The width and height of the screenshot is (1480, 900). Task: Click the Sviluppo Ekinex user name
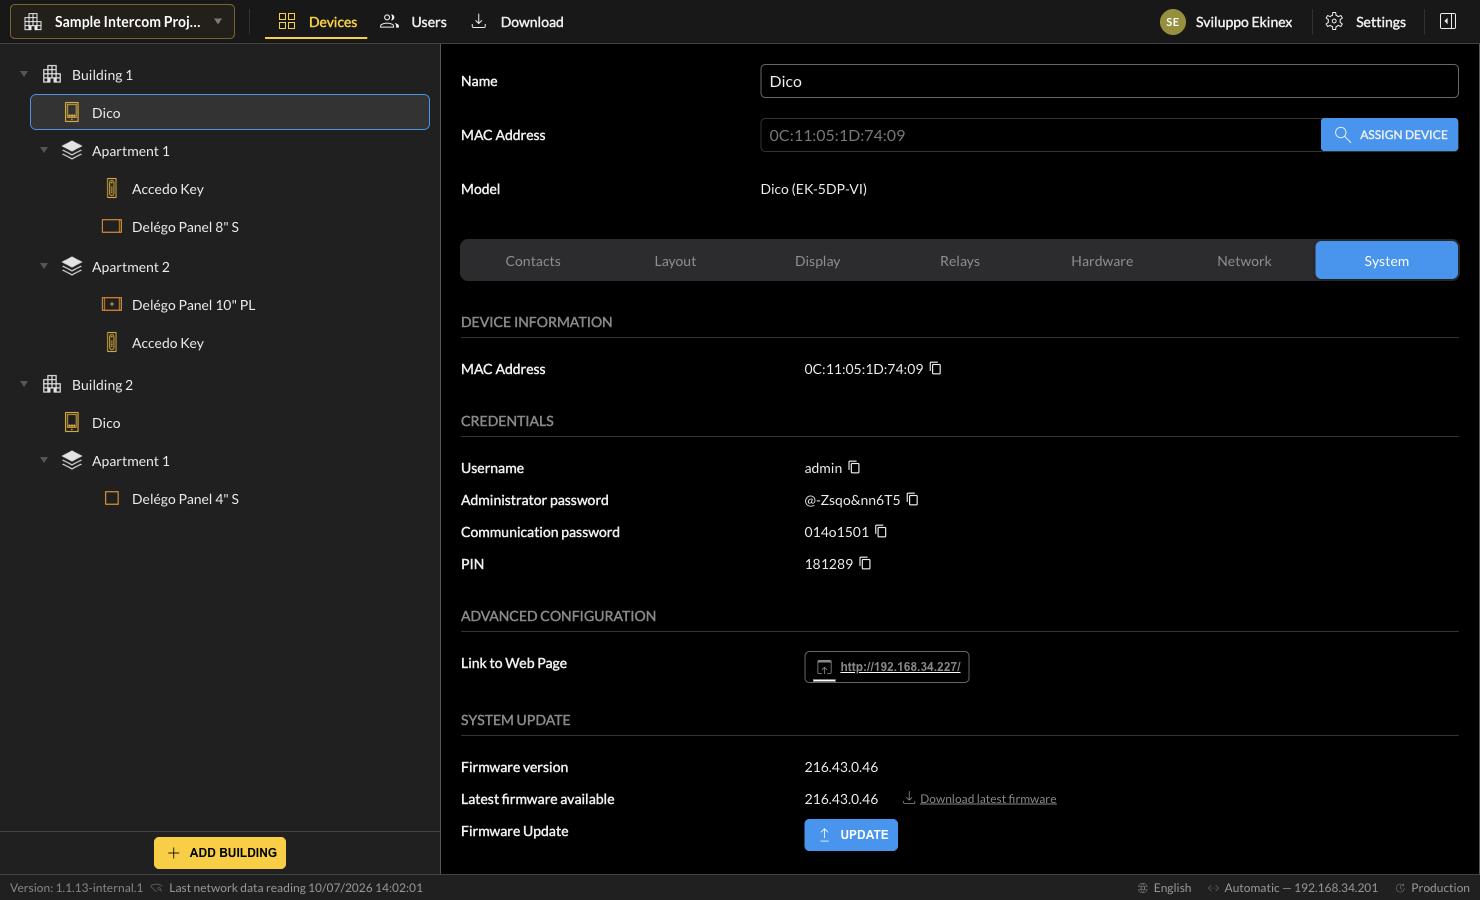1243,21
